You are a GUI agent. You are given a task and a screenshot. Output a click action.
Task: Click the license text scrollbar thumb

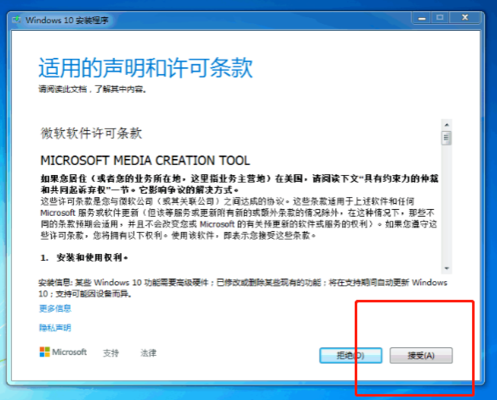tap(447, 138)
